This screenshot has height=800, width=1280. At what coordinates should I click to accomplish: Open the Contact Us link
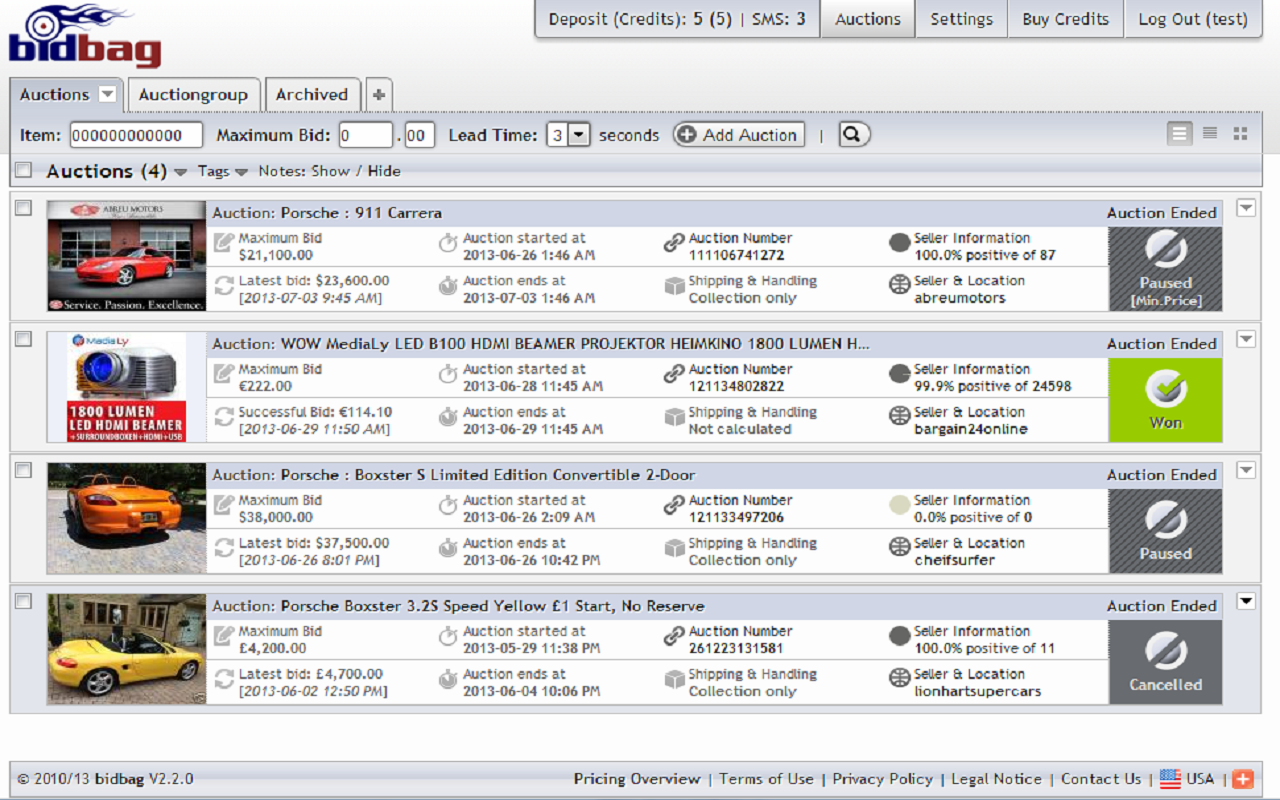tap(1101, 779)
